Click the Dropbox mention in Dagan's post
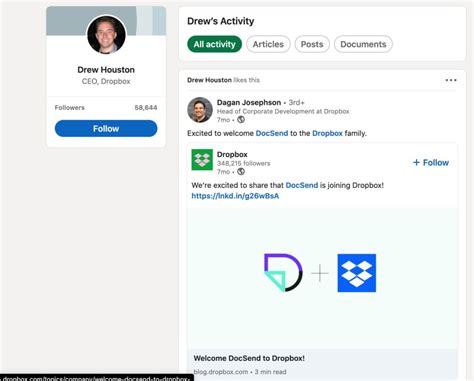The width and height of the screenshot is (474, 381). pyautogui.click(x=327, y=133)
